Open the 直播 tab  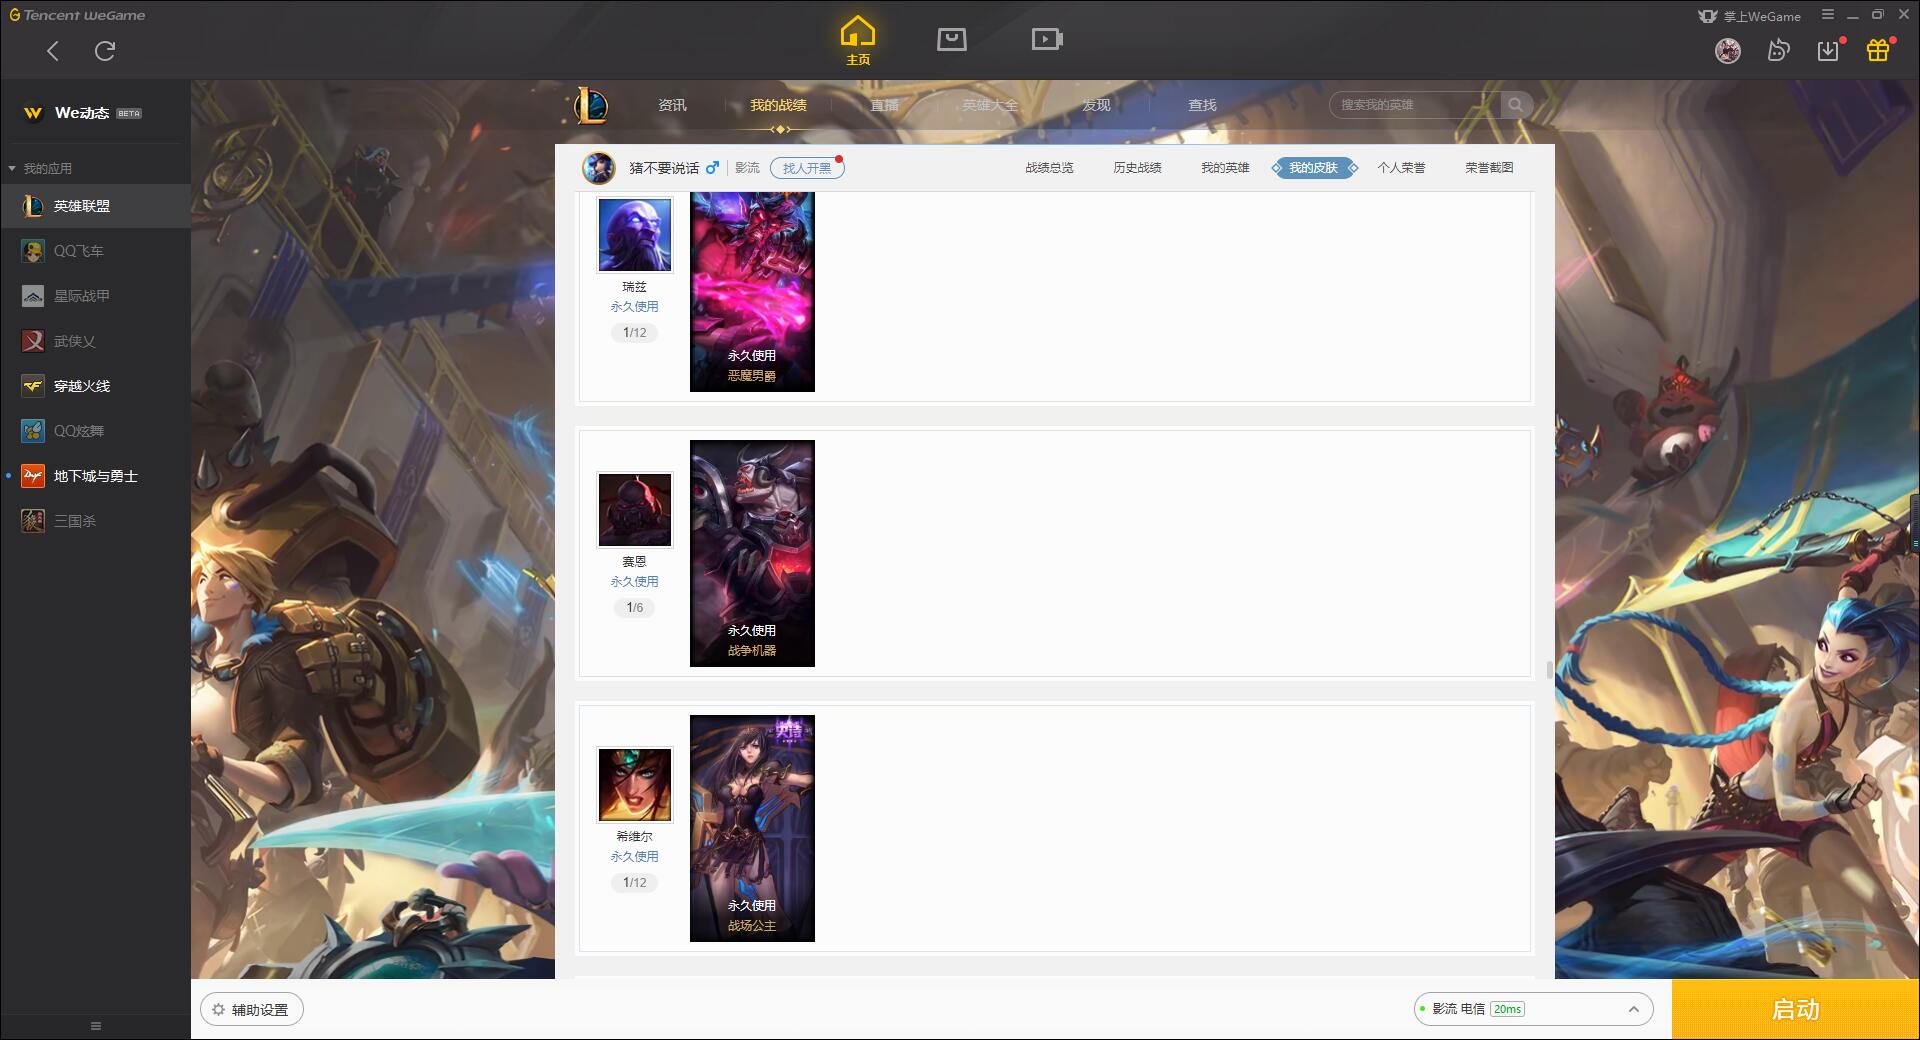884,105
